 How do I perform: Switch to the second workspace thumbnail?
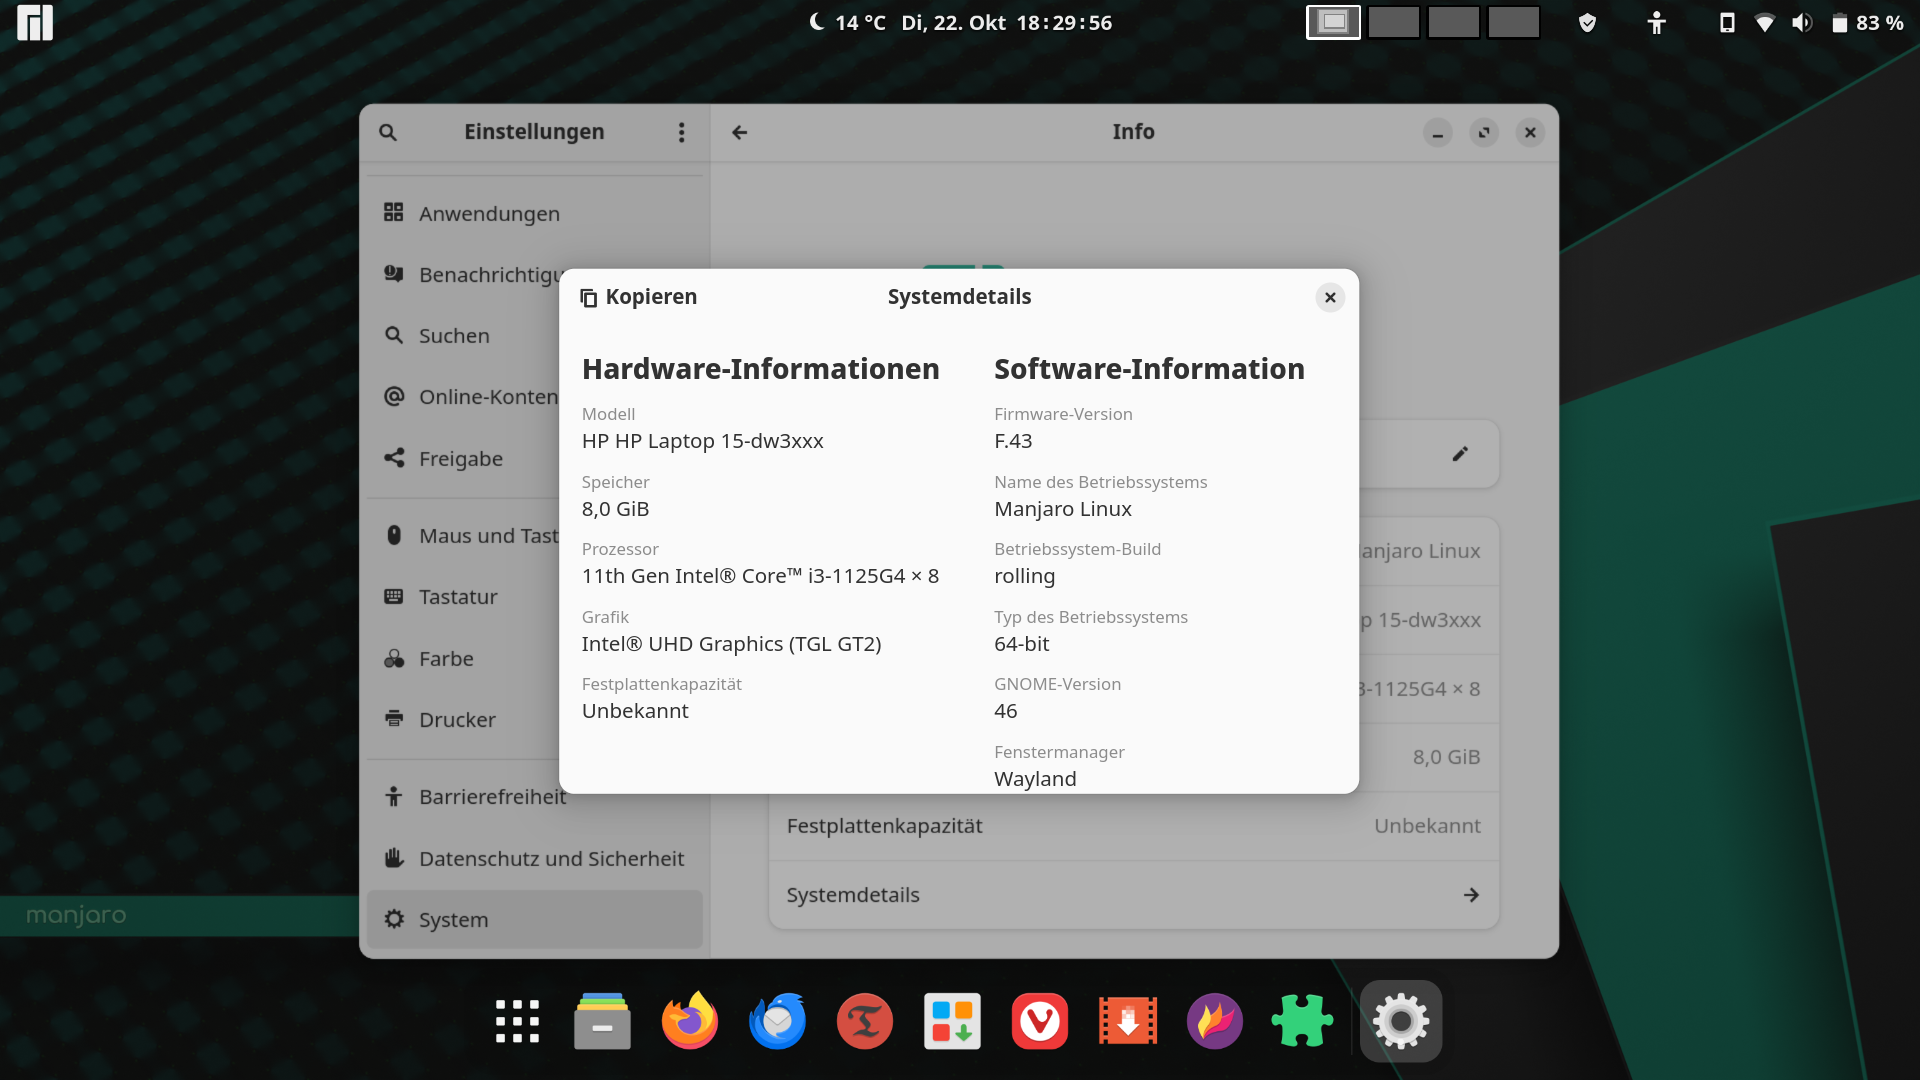(x=1393, y=22)
